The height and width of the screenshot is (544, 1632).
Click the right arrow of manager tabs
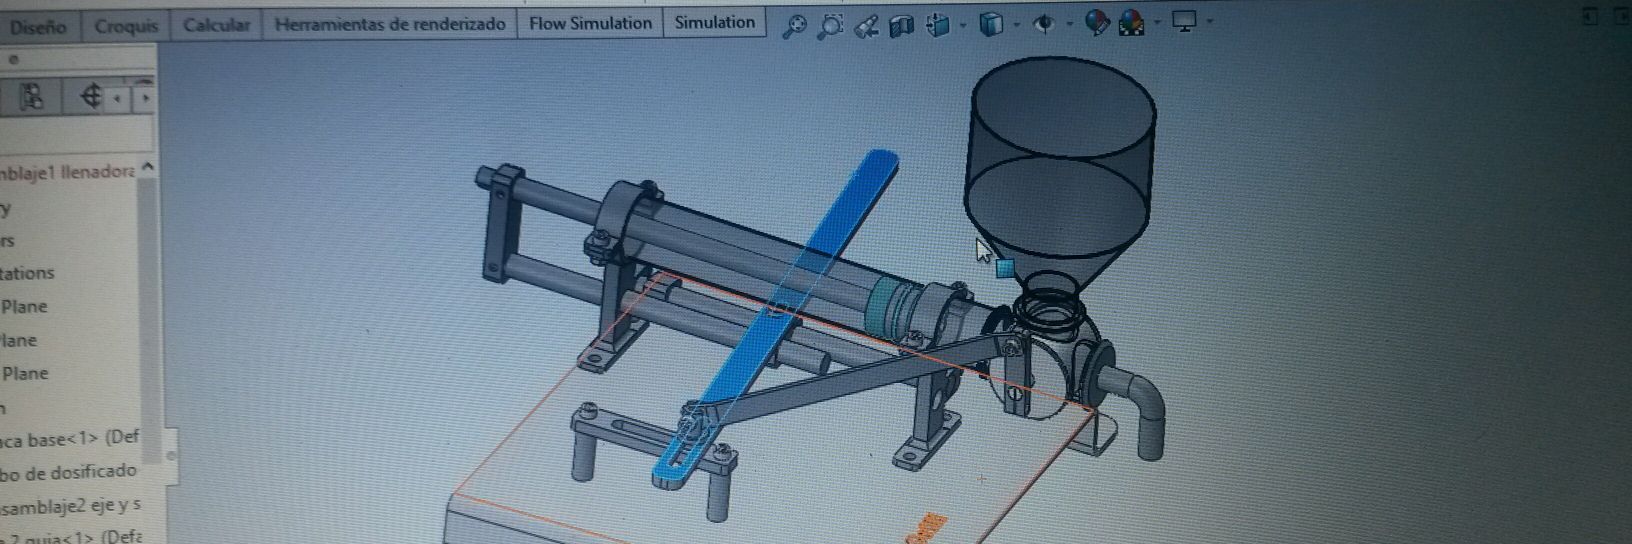pyautogui.click(x=146, y=98)
